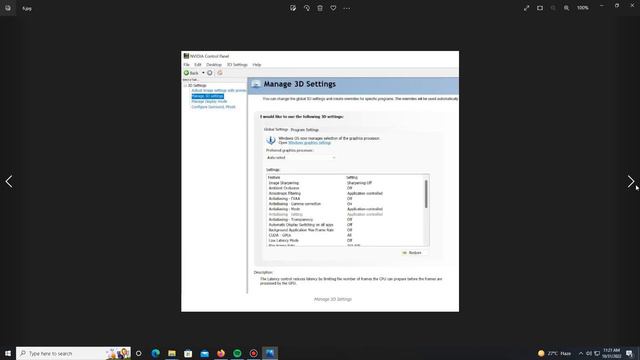
Task: Open the Preferred graphics processor dropdown
Action: tap(301, 158)
